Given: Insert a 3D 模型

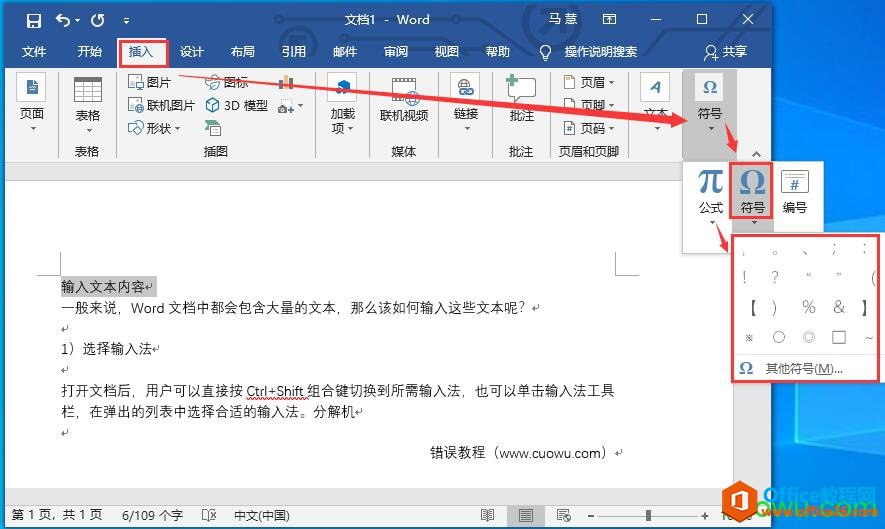Looking at the screenshot, I should 236,106.
